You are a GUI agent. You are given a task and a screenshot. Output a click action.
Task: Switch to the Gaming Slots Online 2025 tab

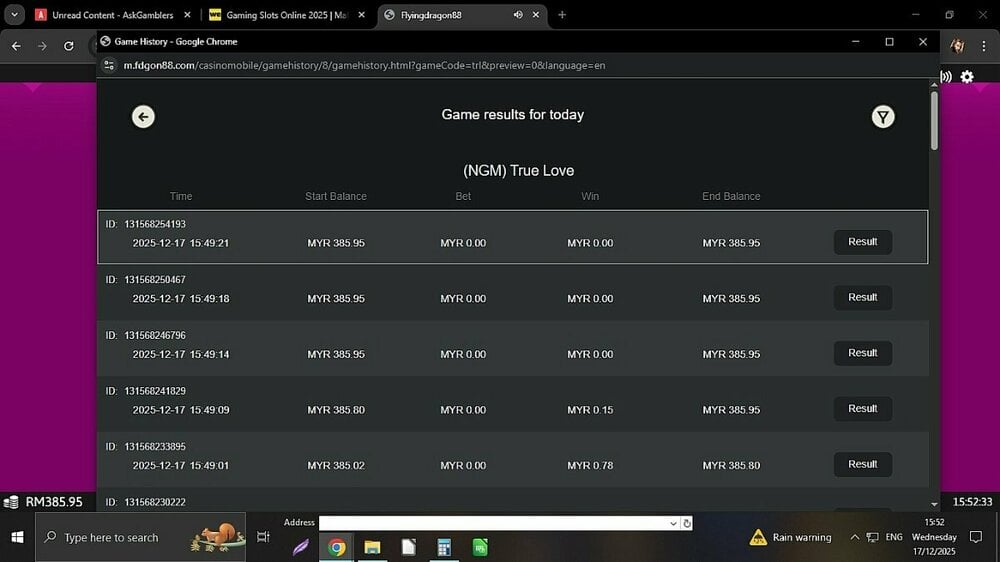click(x=285, y=15)
